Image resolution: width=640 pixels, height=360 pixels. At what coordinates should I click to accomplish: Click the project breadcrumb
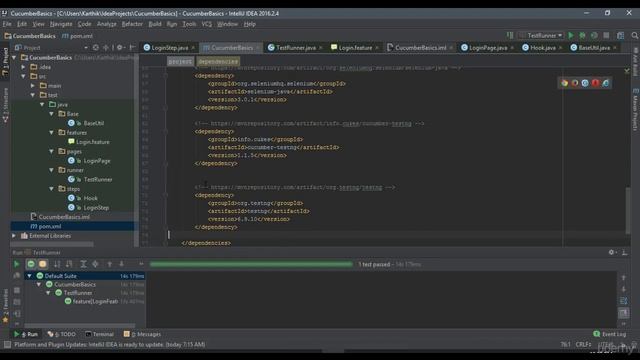(x=180, y=62)
